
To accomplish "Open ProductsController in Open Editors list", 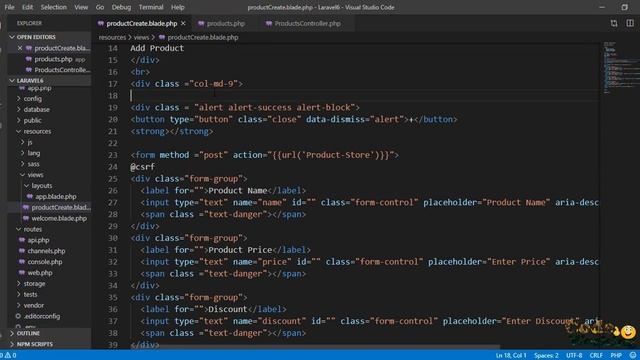I will click(x=62, y=70).
